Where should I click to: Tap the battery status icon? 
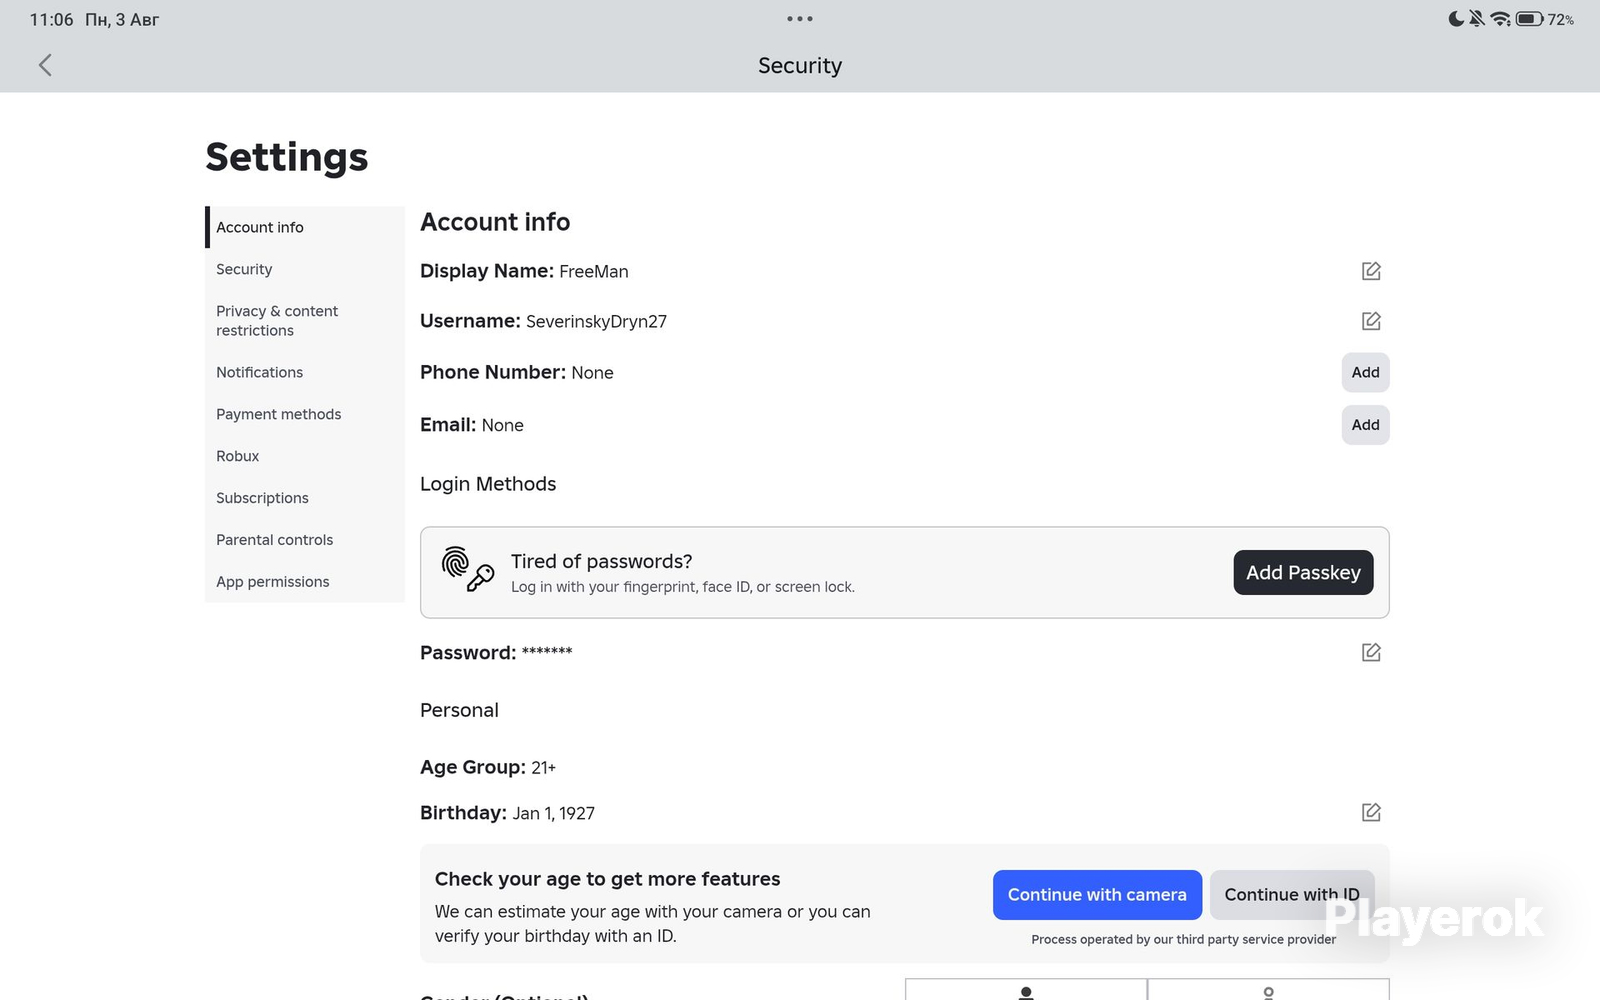[x=1529, y=19]
